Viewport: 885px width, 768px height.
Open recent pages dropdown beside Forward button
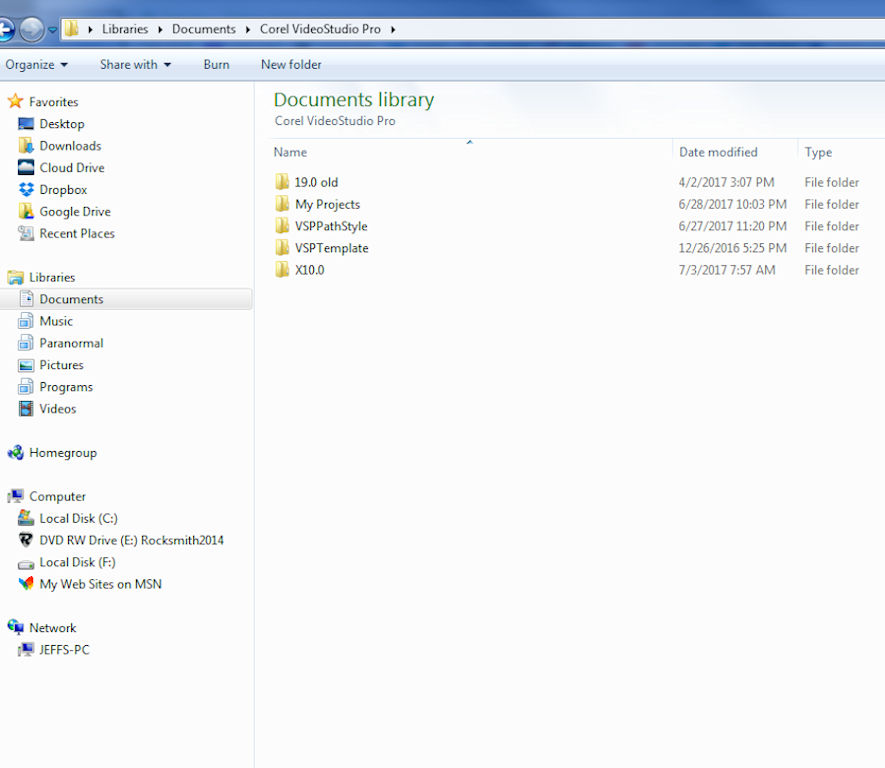click(52, 30)
